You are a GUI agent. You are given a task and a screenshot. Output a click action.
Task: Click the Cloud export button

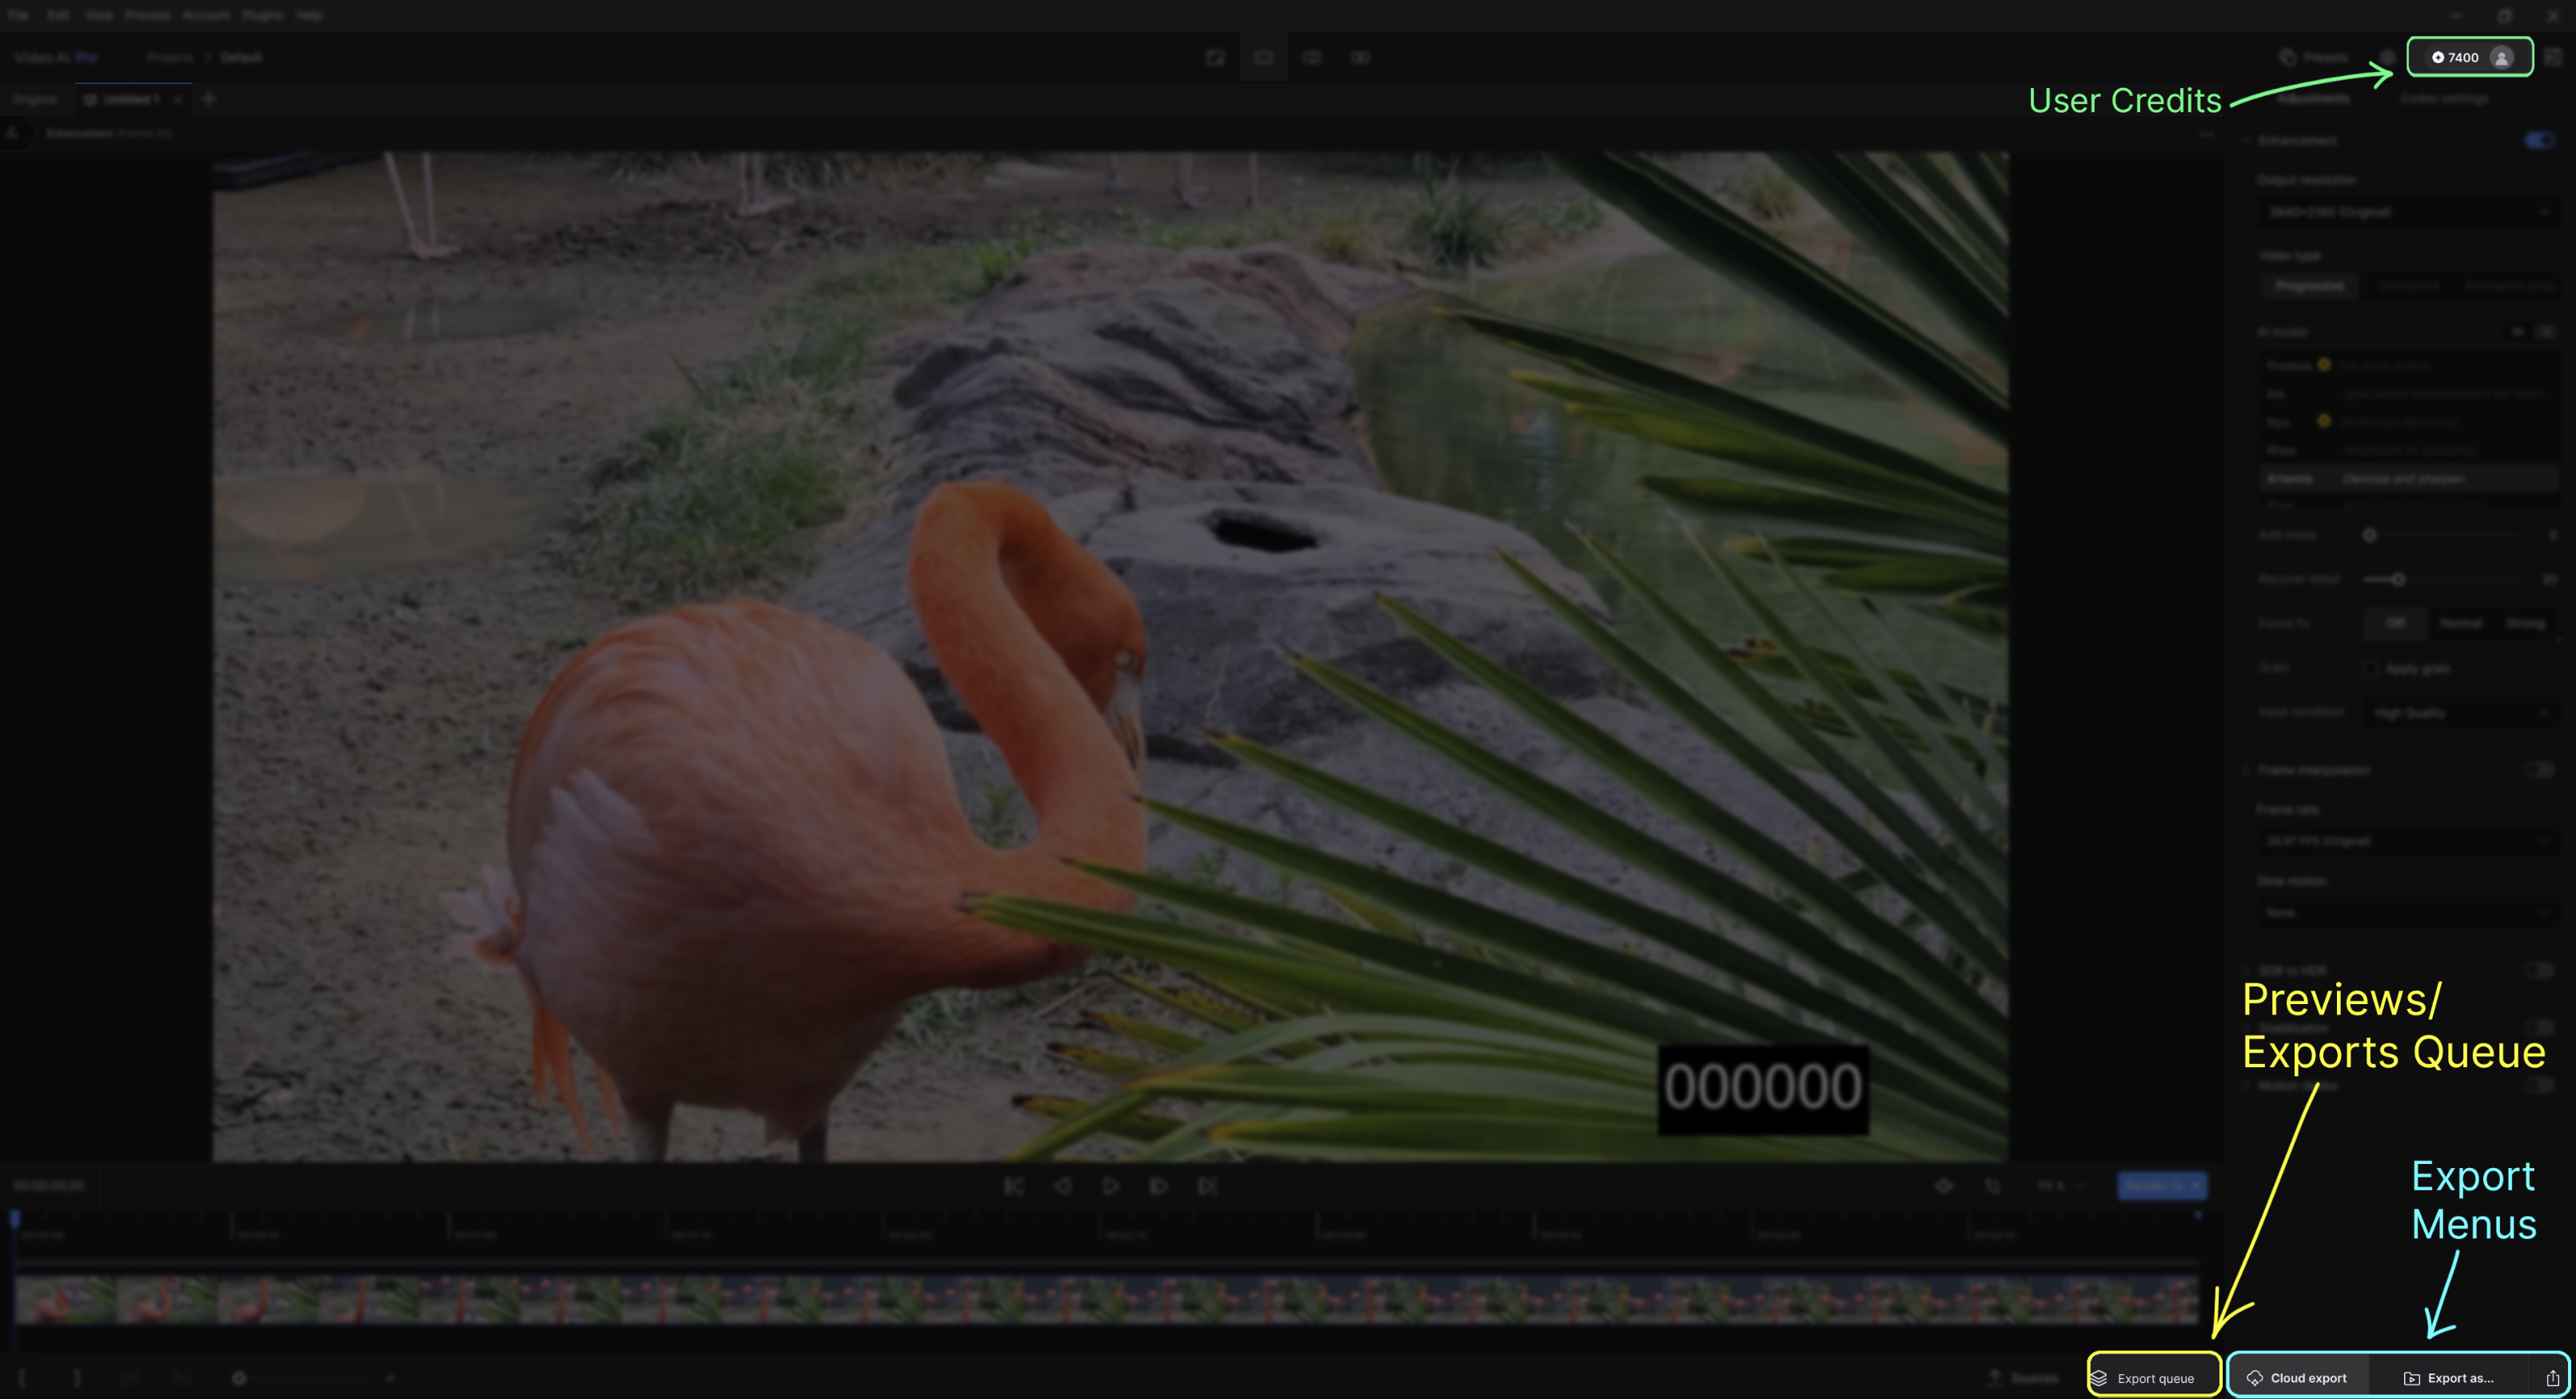pos(2296,1377)
